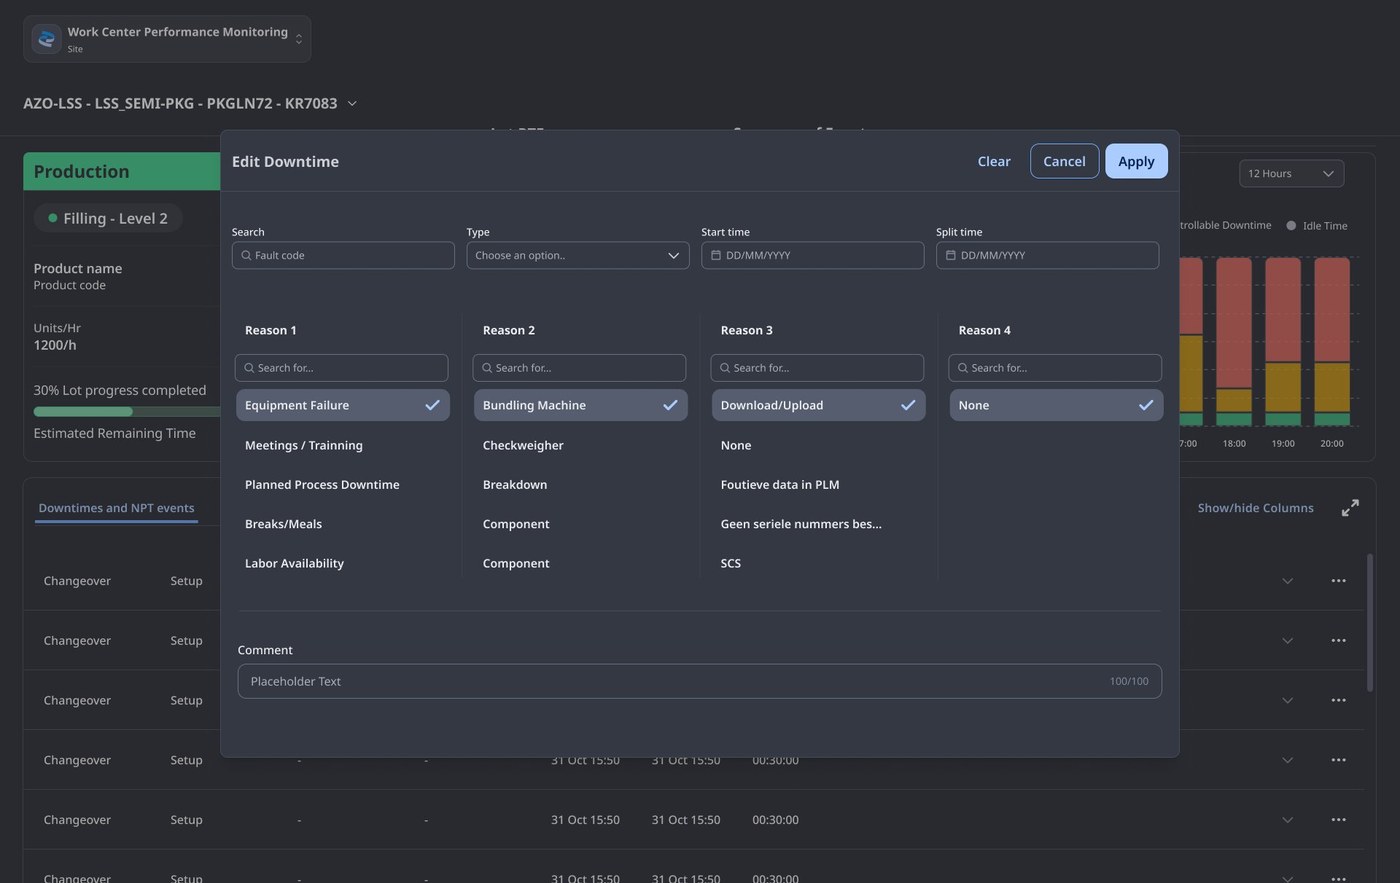
Task: Click the Reason 2 search magnifier icon
Action: pyautogui.click(x=487, y=368)
